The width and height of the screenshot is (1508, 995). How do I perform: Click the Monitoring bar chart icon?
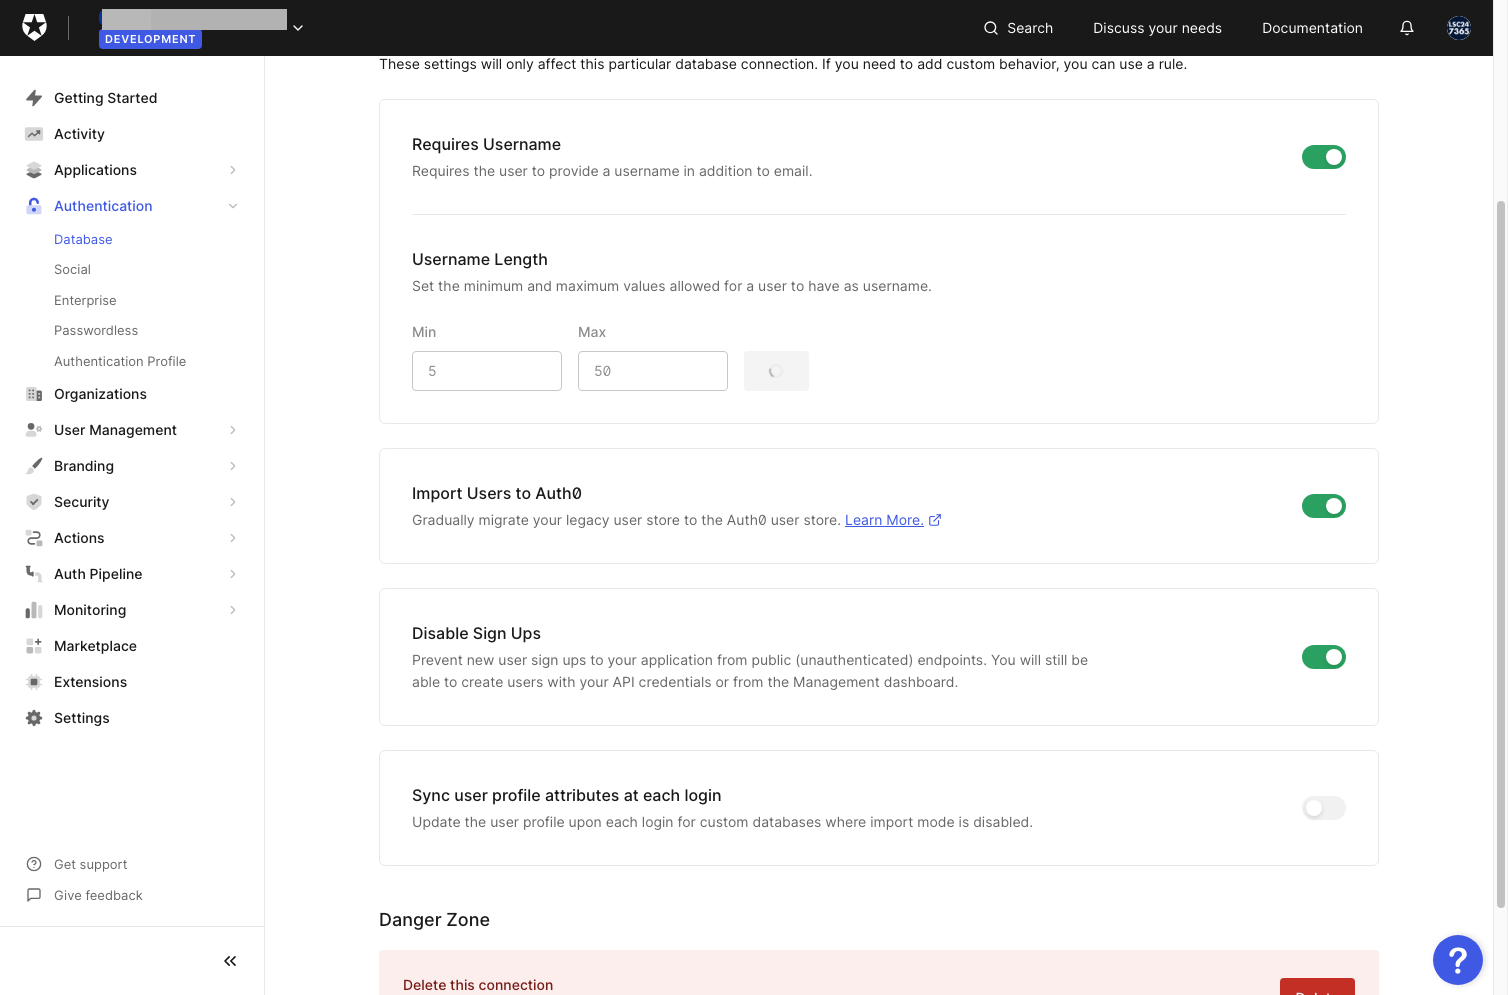tap(34, 610)
